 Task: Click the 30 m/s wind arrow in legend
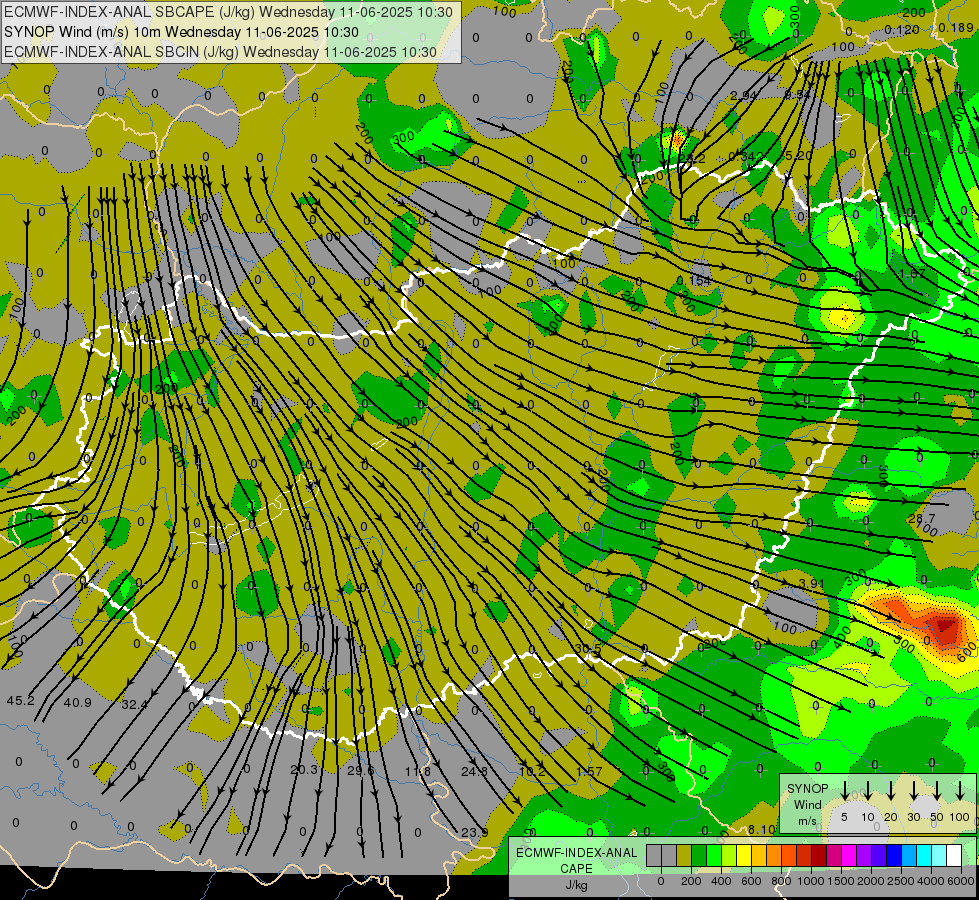pyautogui.click(x=913, y=791)
